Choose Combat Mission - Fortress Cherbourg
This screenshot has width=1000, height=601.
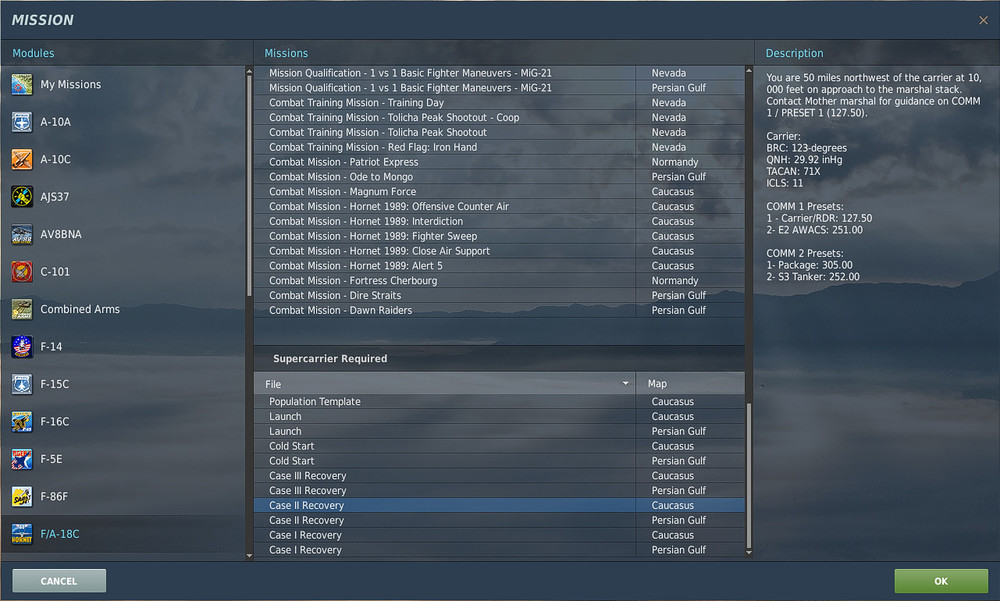coord(499,281)
